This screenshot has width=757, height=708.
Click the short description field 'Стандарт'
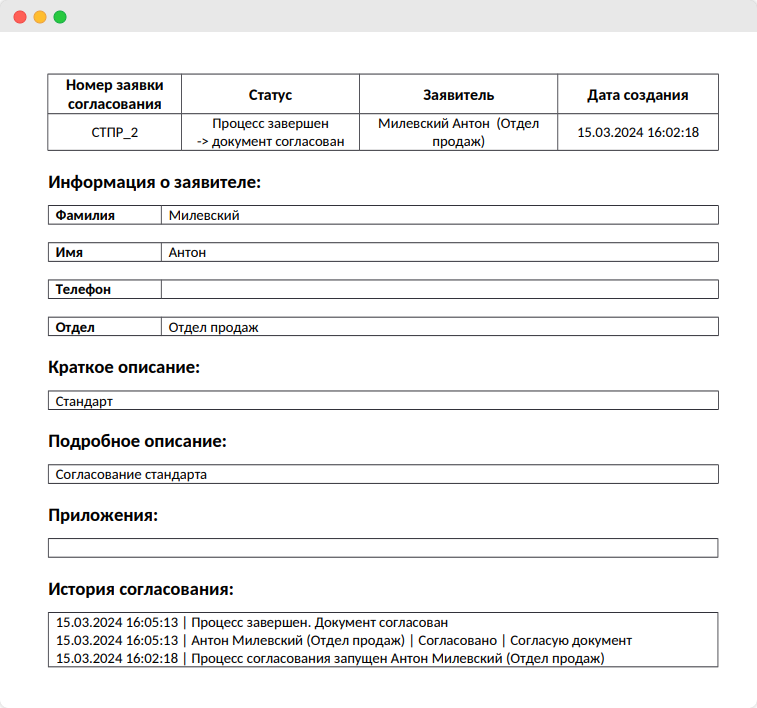[x=383, y=401]
